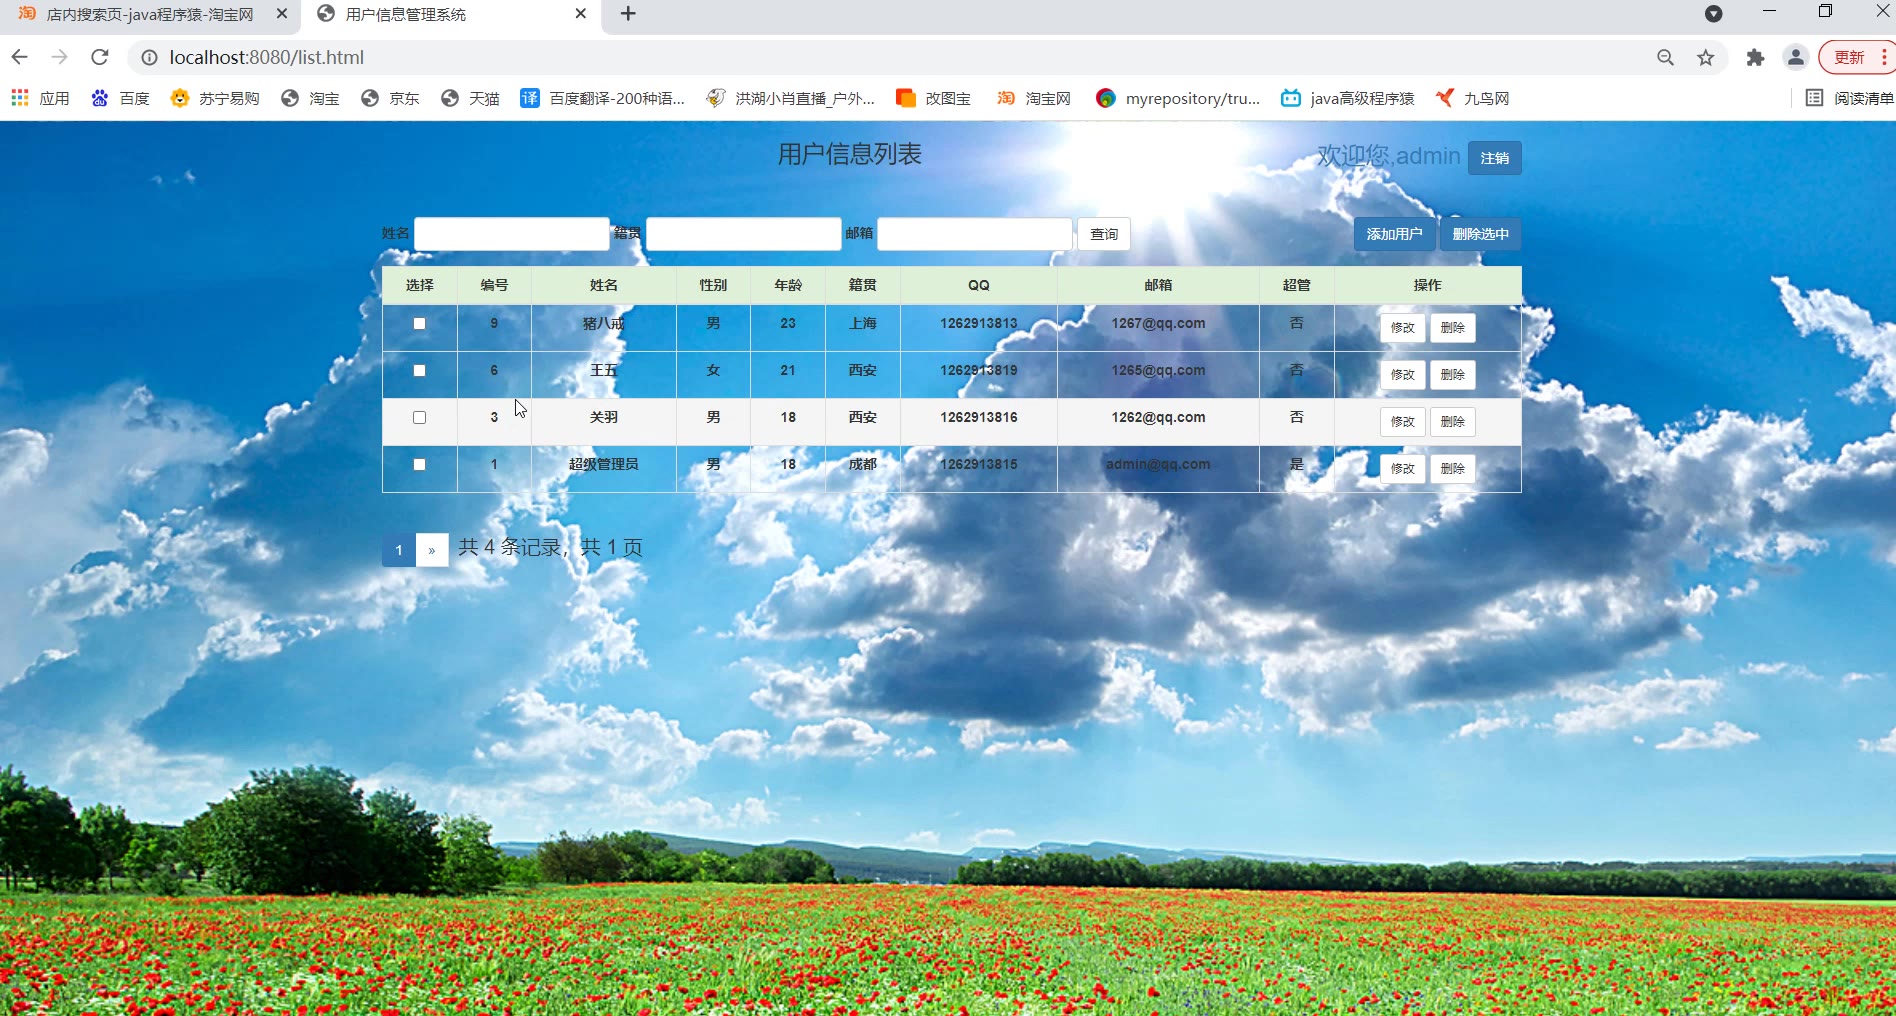
Task: Bookmark this page with the star icon
Action: pos(1706,57)
